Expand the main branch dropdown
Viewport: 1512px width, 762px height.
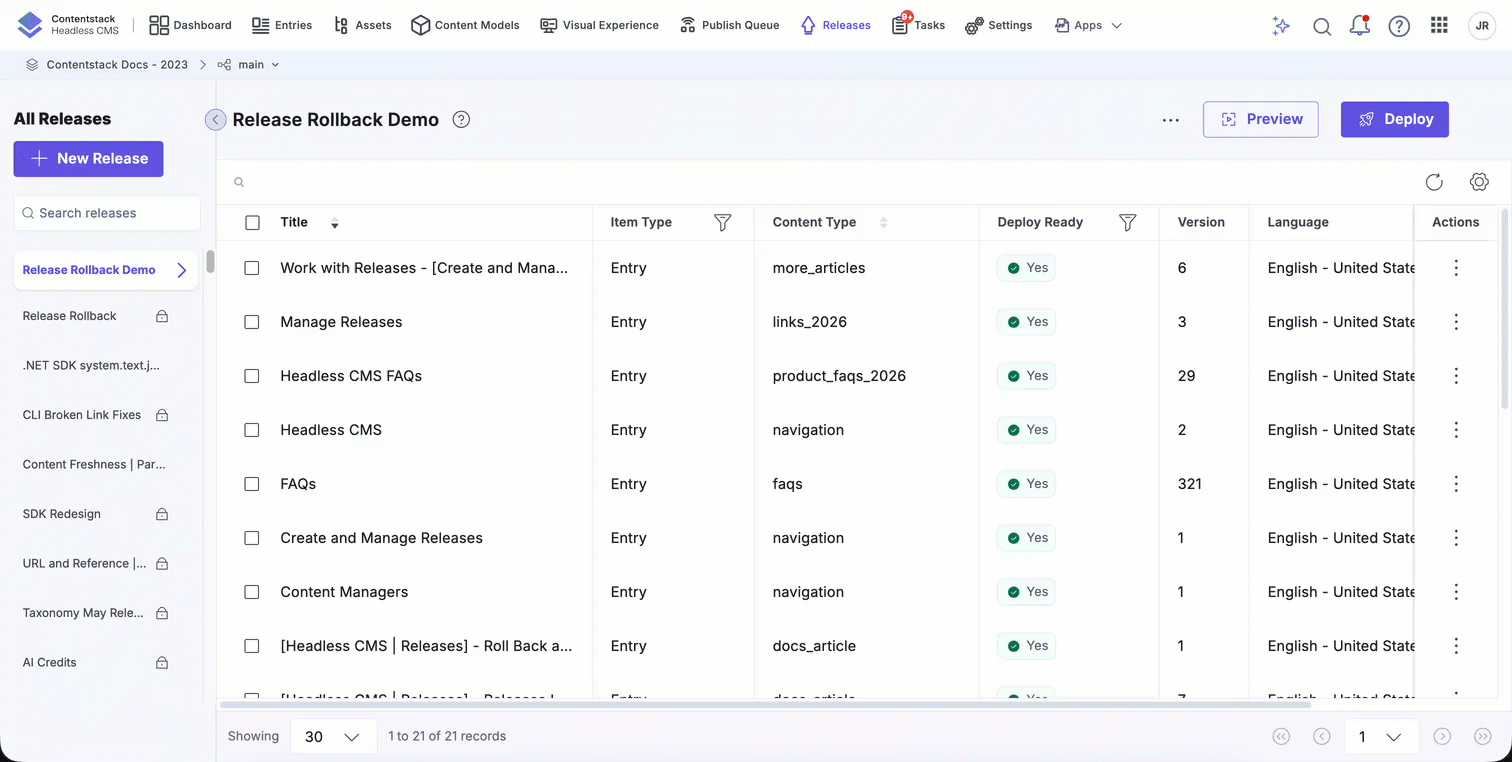coord(249,64)
